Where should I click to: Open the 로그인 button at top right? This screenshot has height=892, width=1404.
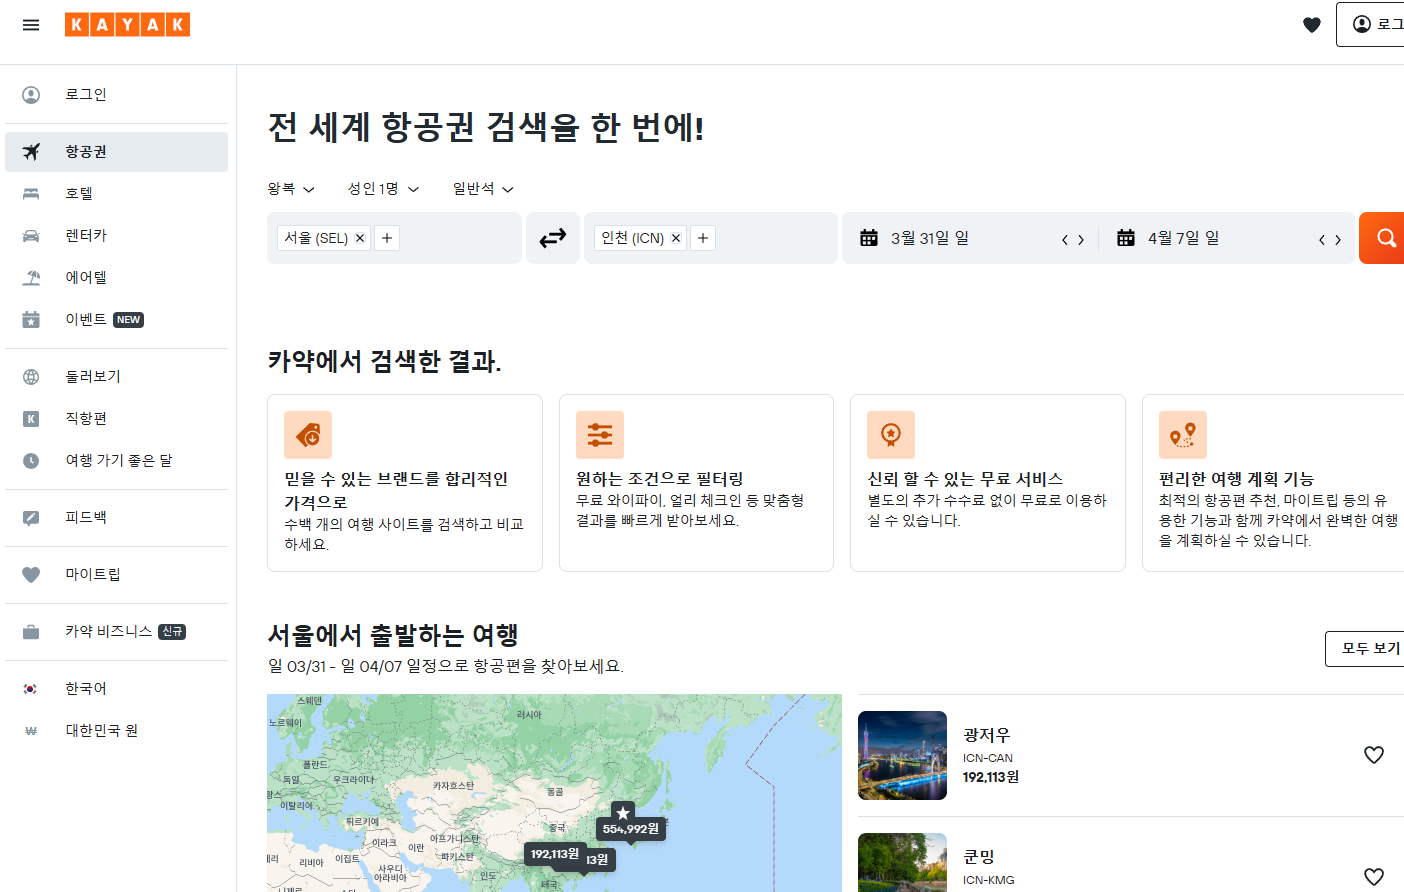pos(1378,24)
